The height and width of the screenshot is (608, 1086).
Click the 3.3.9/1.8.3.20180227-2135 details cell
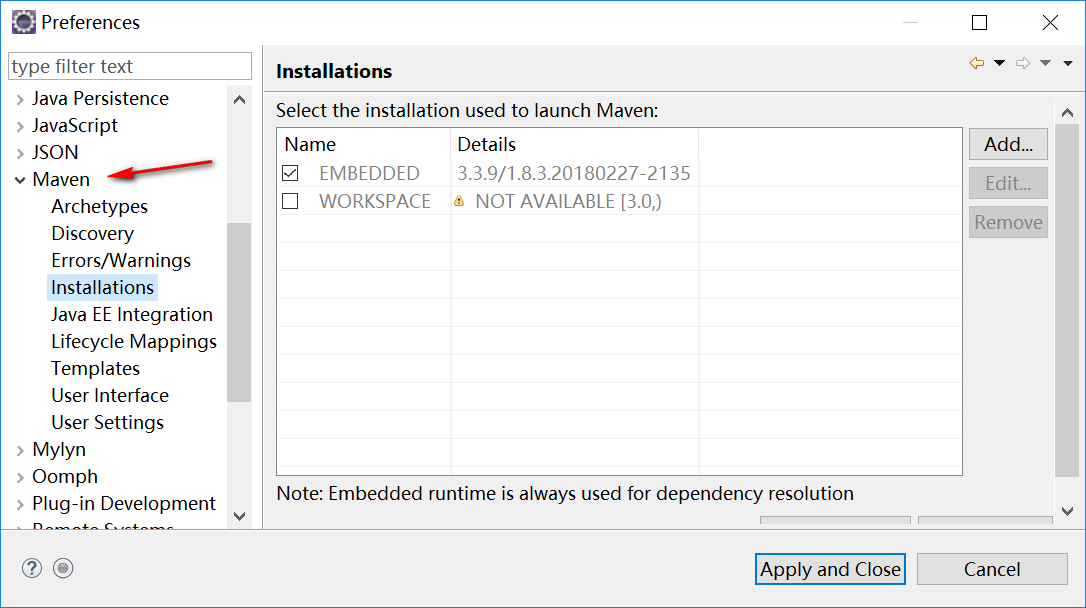coord(574,173)
